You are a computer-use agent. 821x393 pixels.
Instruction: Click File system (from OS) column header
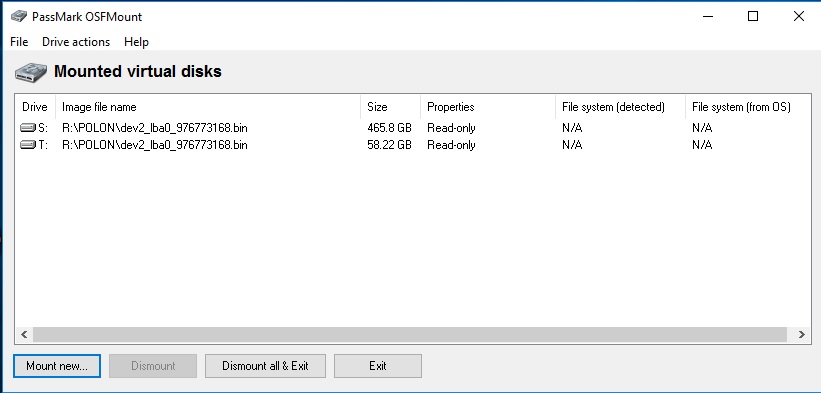tap(748, 107)
